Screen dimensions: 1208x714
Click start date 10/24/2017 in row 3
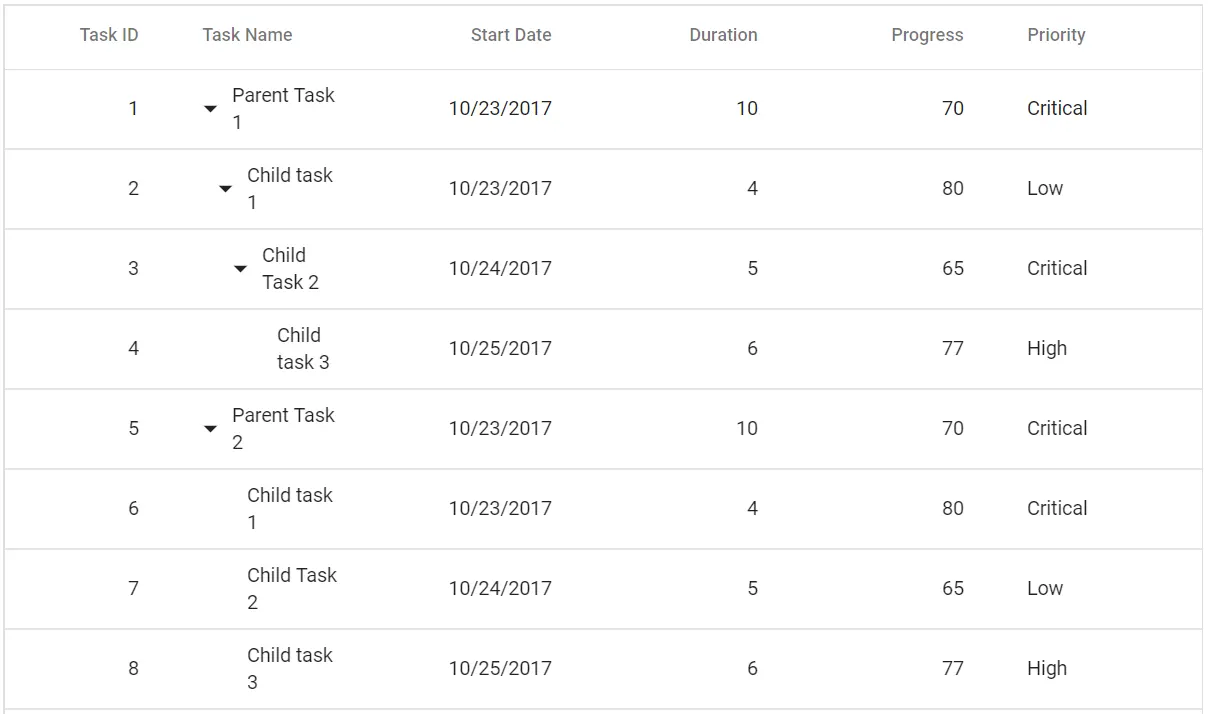(x=499, y=269)
